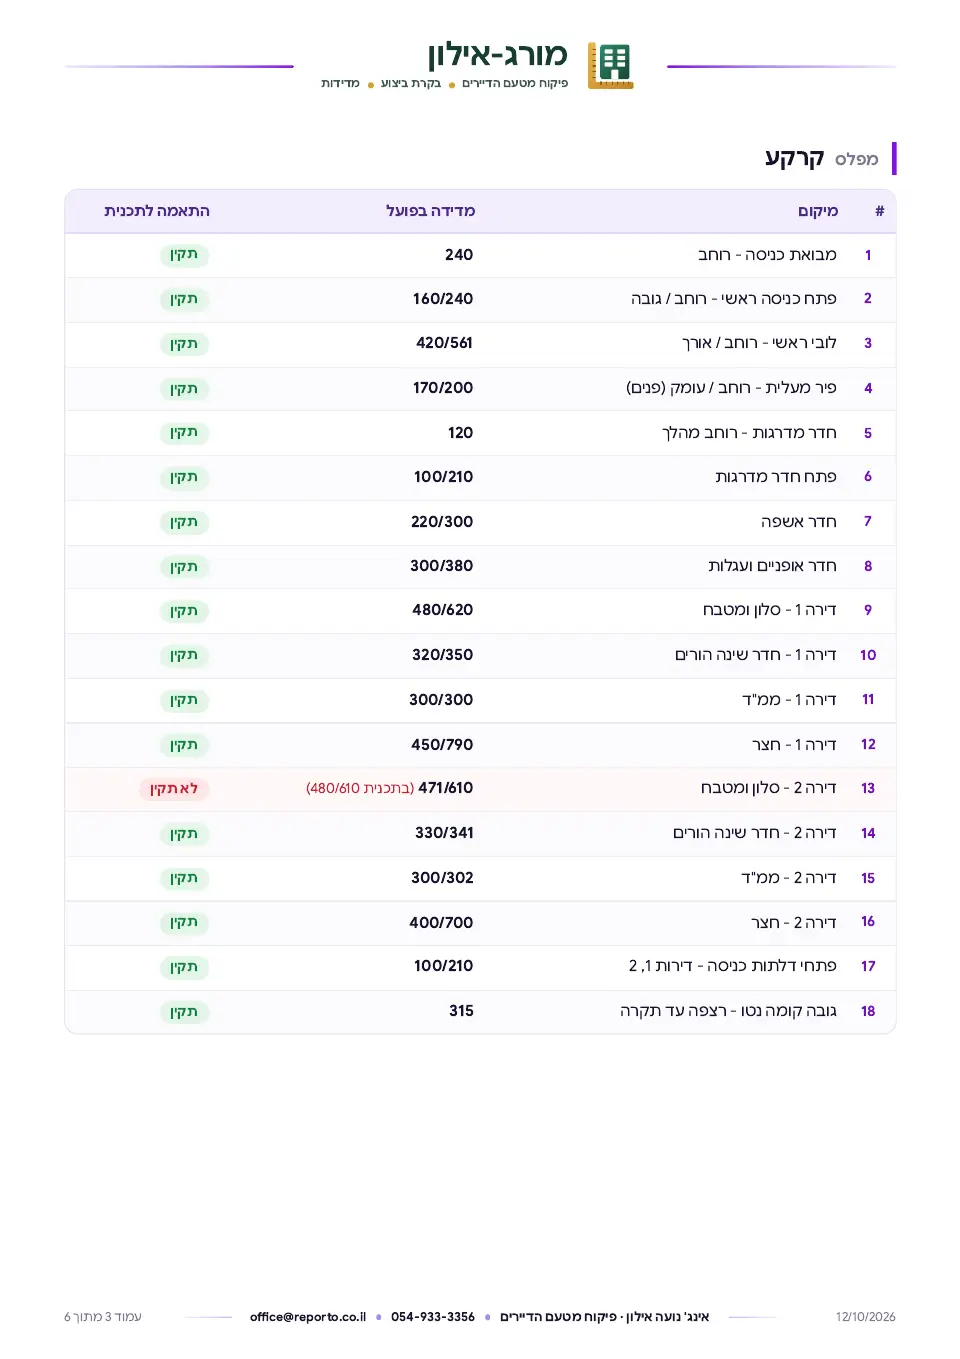Click the תקין badge in row 18
Viewport: 960px width, 1359px height.
pos(184,1012)
